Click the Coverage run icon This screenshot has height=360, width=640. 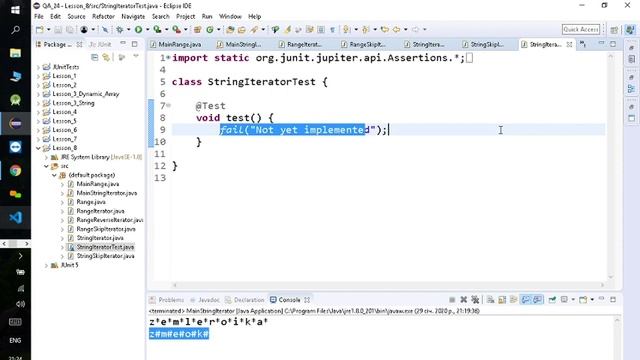[157, 29]
